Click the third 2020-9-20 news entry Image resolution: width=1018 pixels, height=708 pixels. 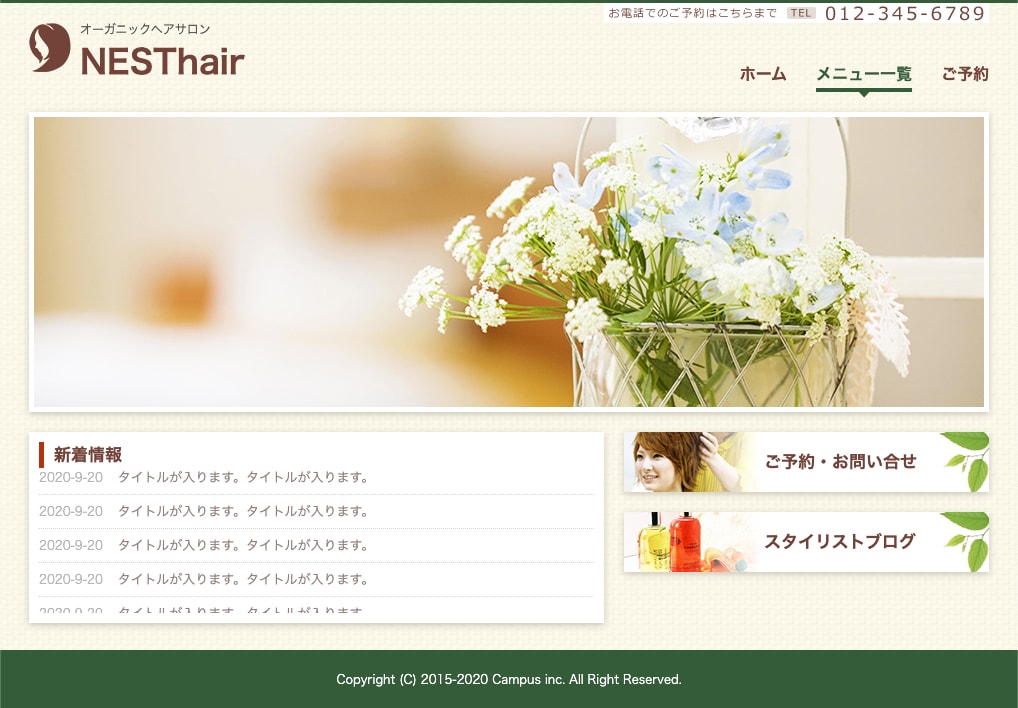(316, 545)
